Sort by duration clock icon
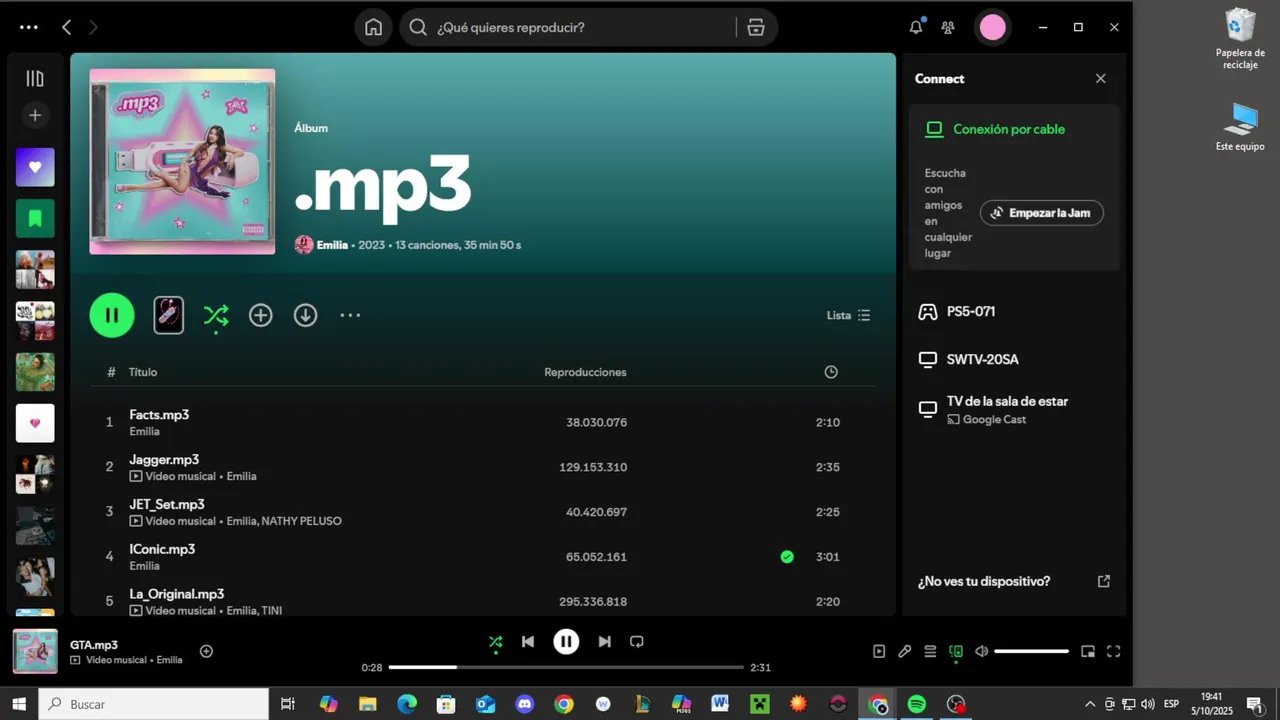The image size is (1280, 720). pyautogui.click(x=831, y=372)
